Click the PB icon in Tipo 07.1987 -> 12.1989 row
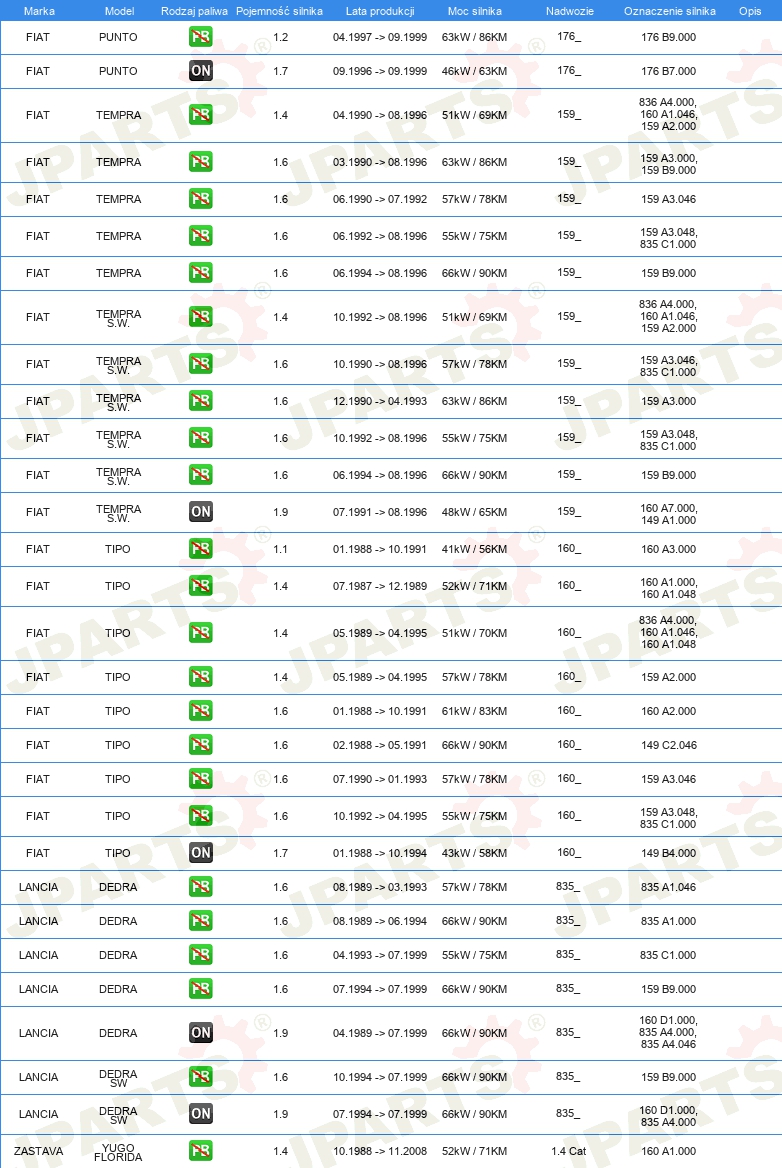This screenshot has height=1168, width=782. 200,586
